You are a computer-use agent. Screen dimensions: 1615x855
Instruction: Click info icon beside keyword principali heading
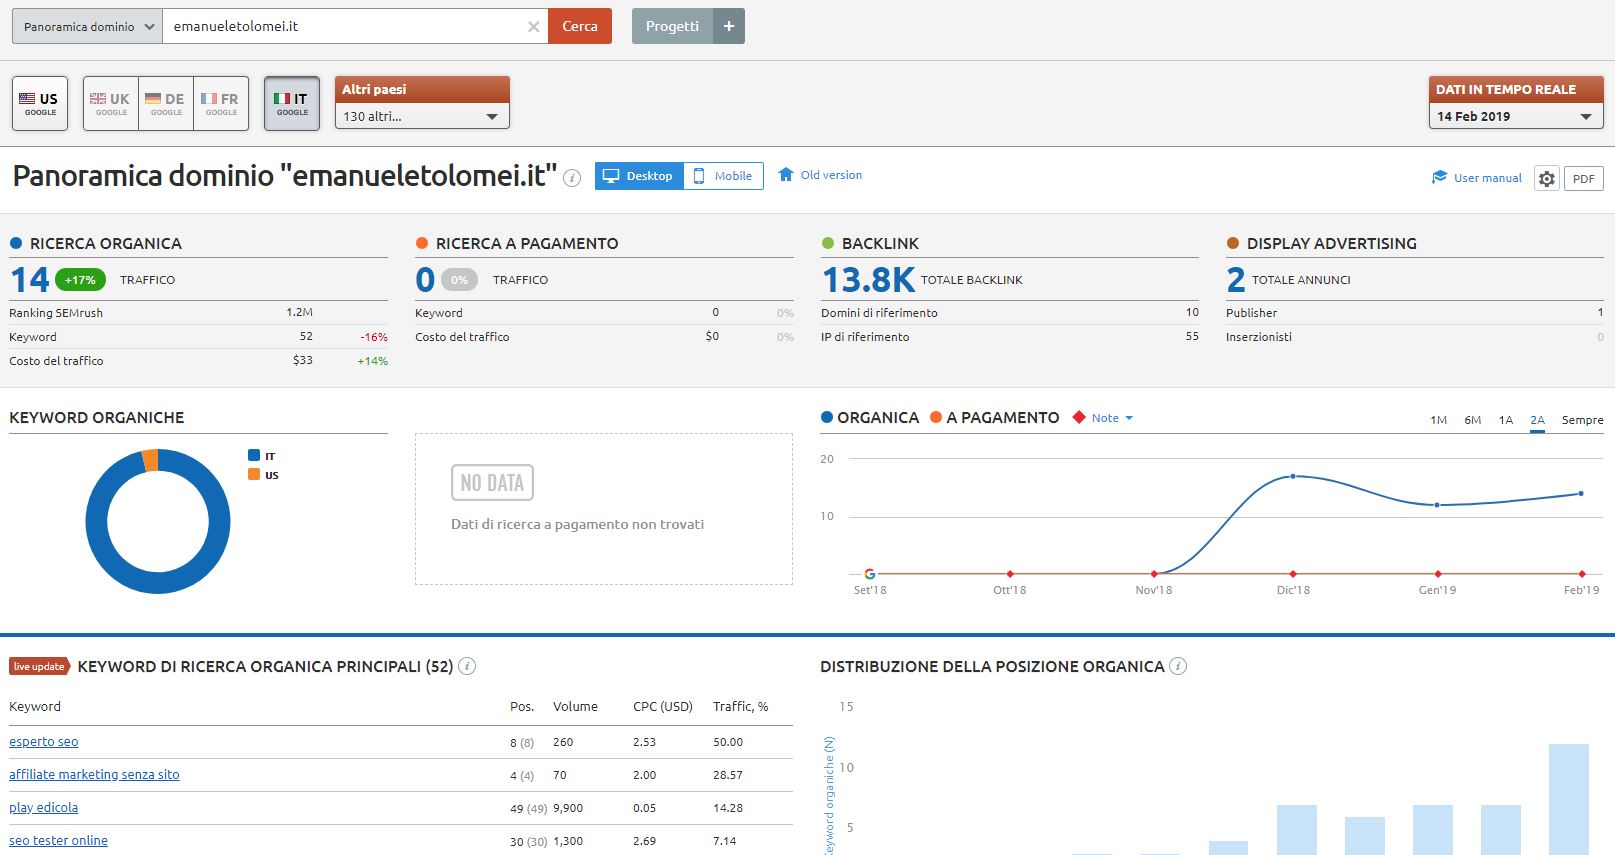coord(467,666)
